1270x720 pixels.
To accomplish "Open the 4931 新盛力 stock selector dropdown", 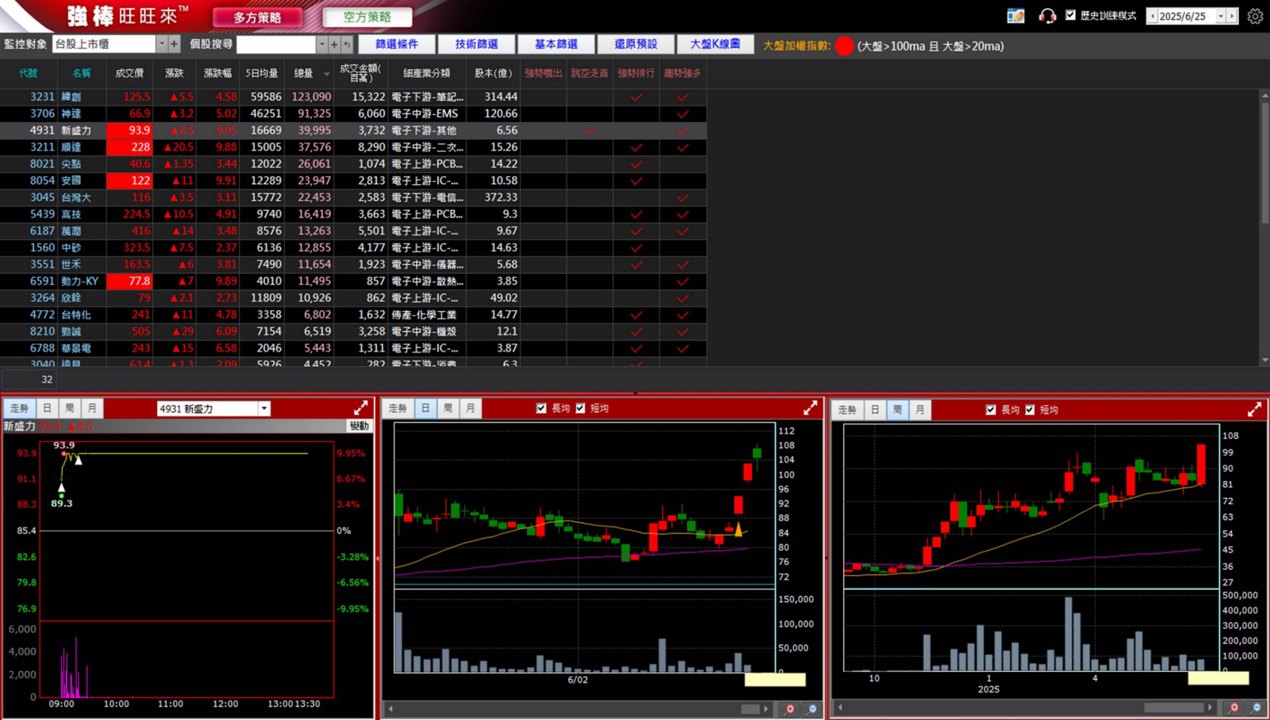I will 264,408.
